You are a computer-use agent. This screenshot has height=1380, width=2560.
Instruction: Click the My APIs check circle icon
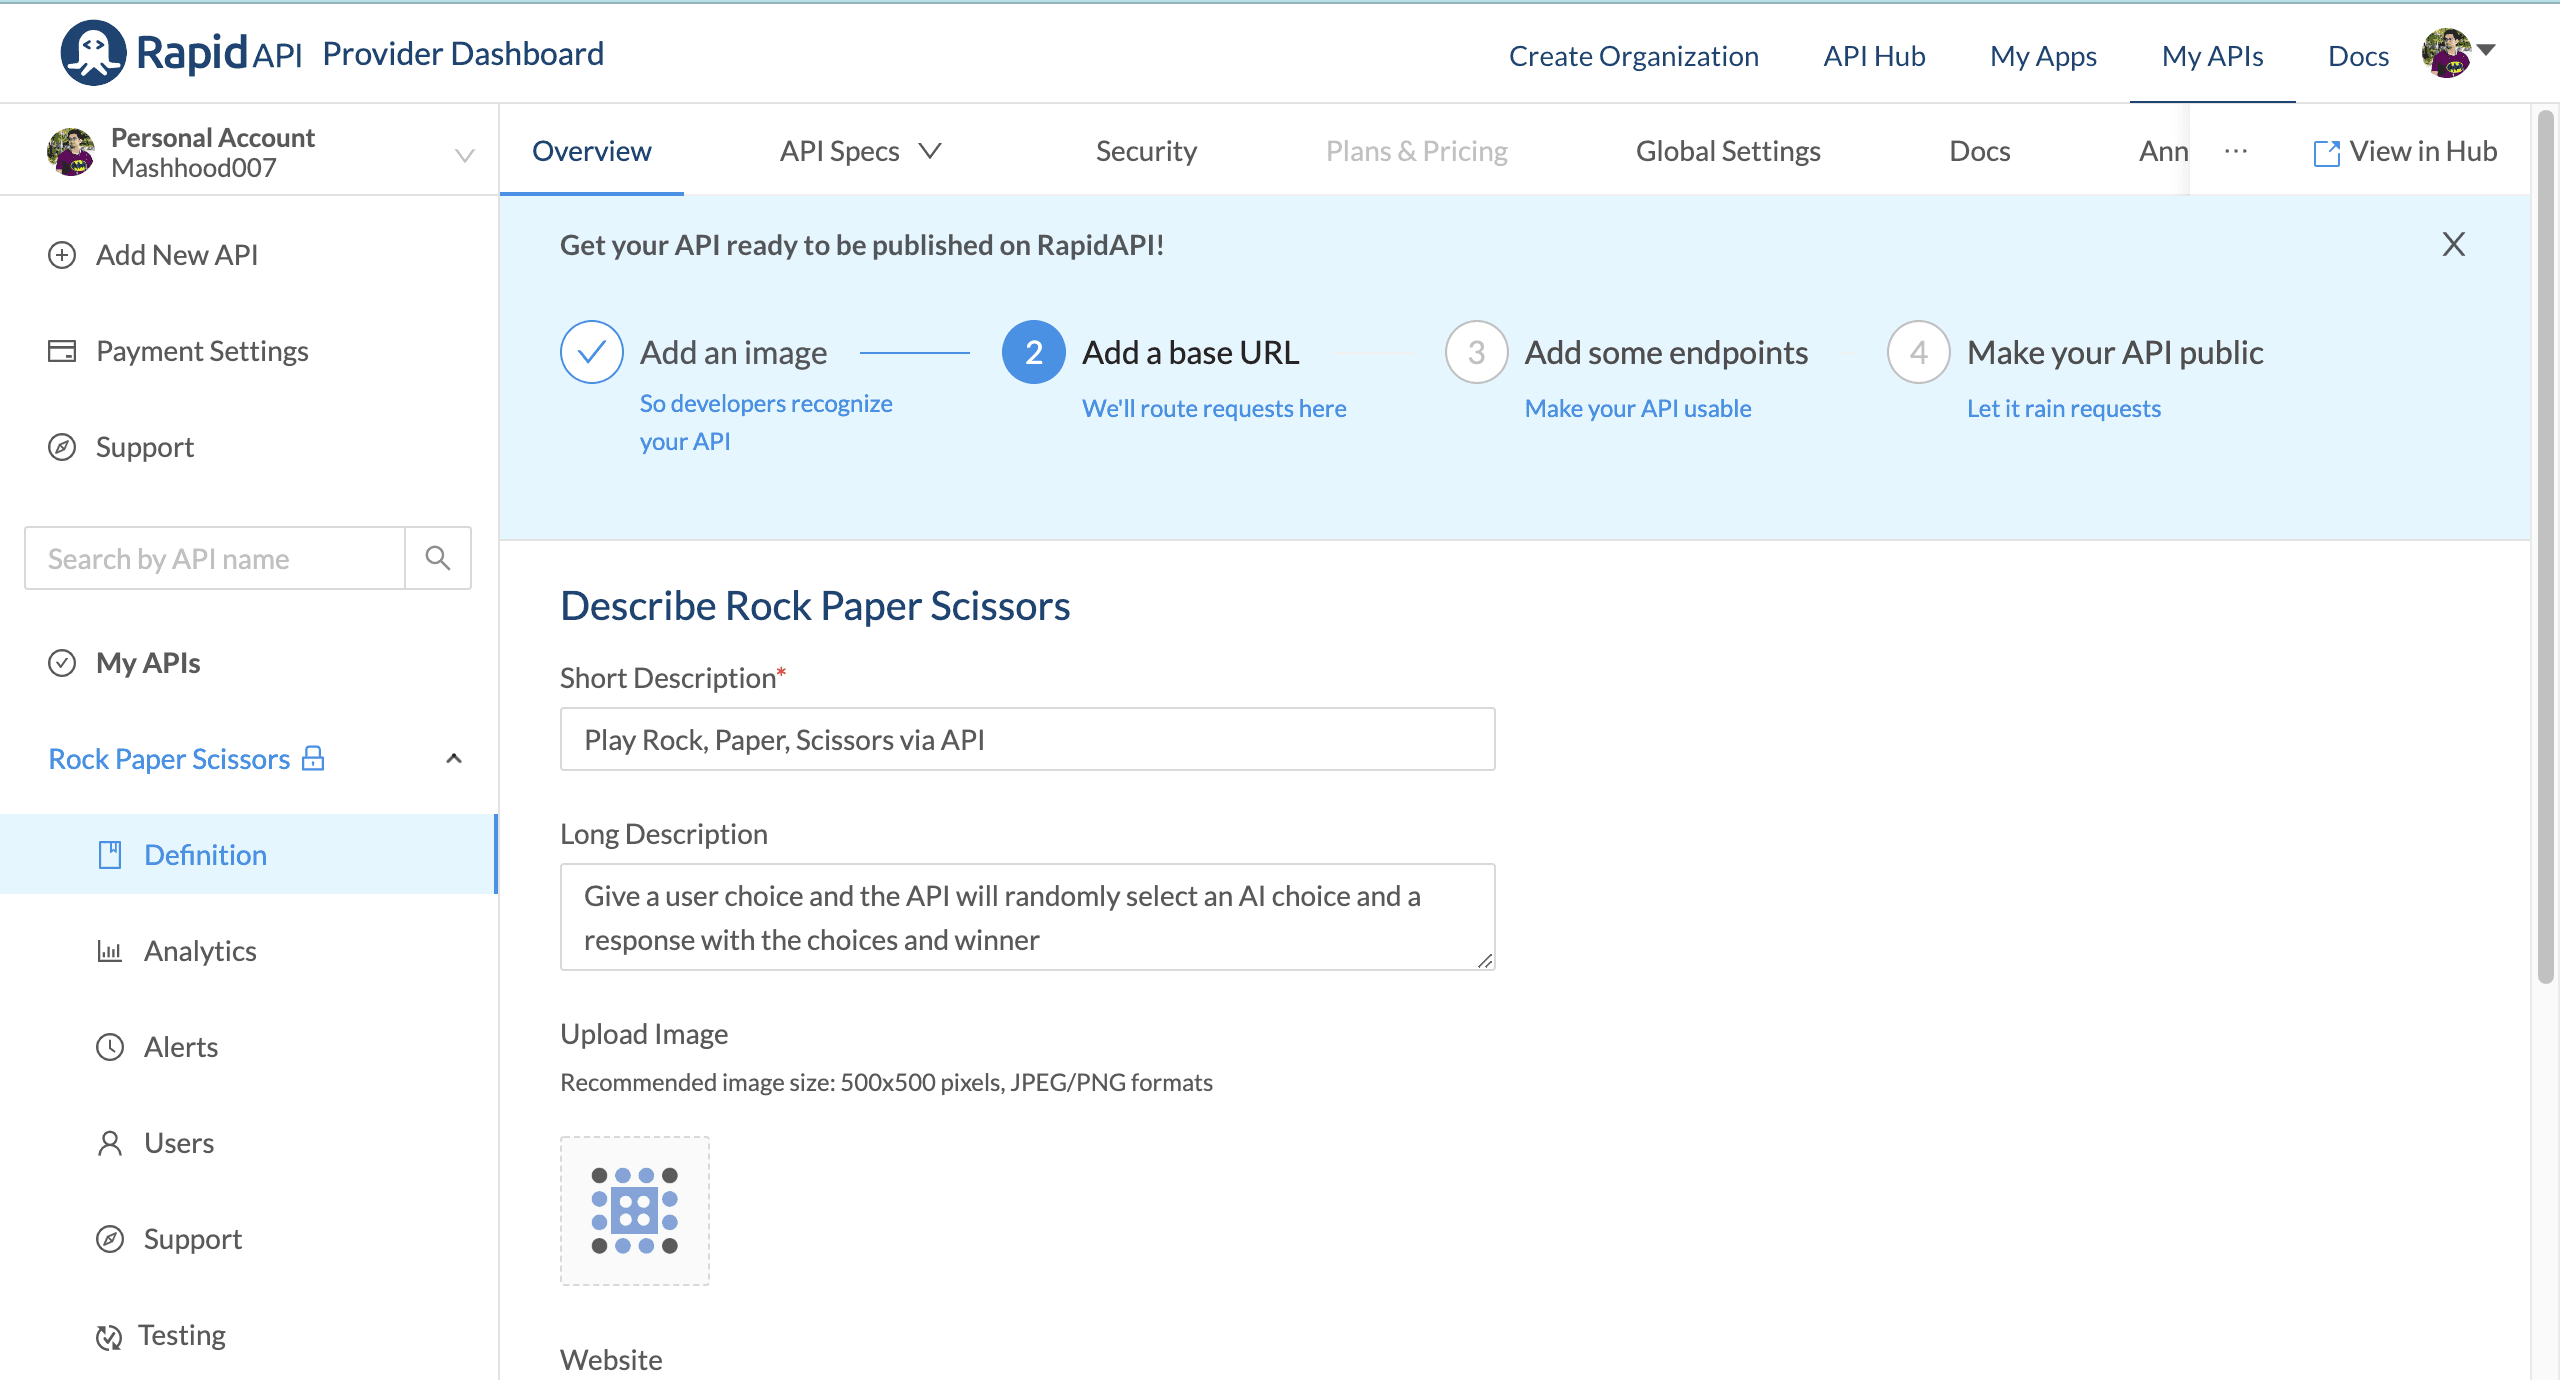pos(62,663)
